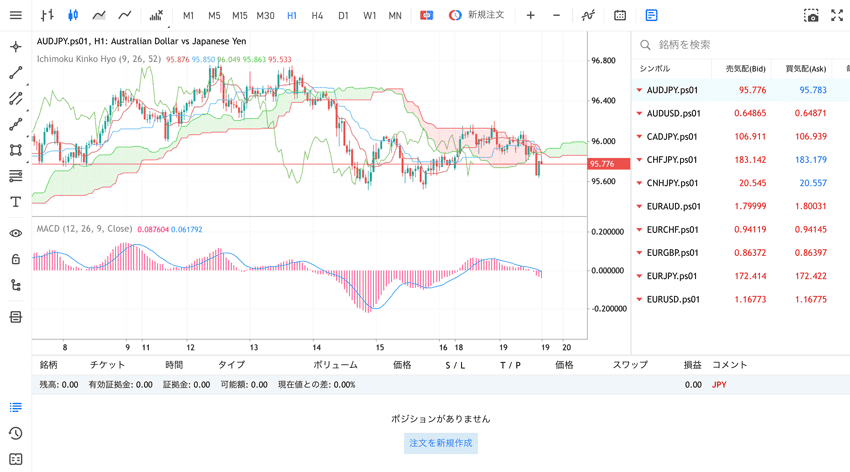The height and width of the screenshot is (472, 850).
Task: Click the Ichimoku Kinko Hyo indicator label
Action: point(99,59)
